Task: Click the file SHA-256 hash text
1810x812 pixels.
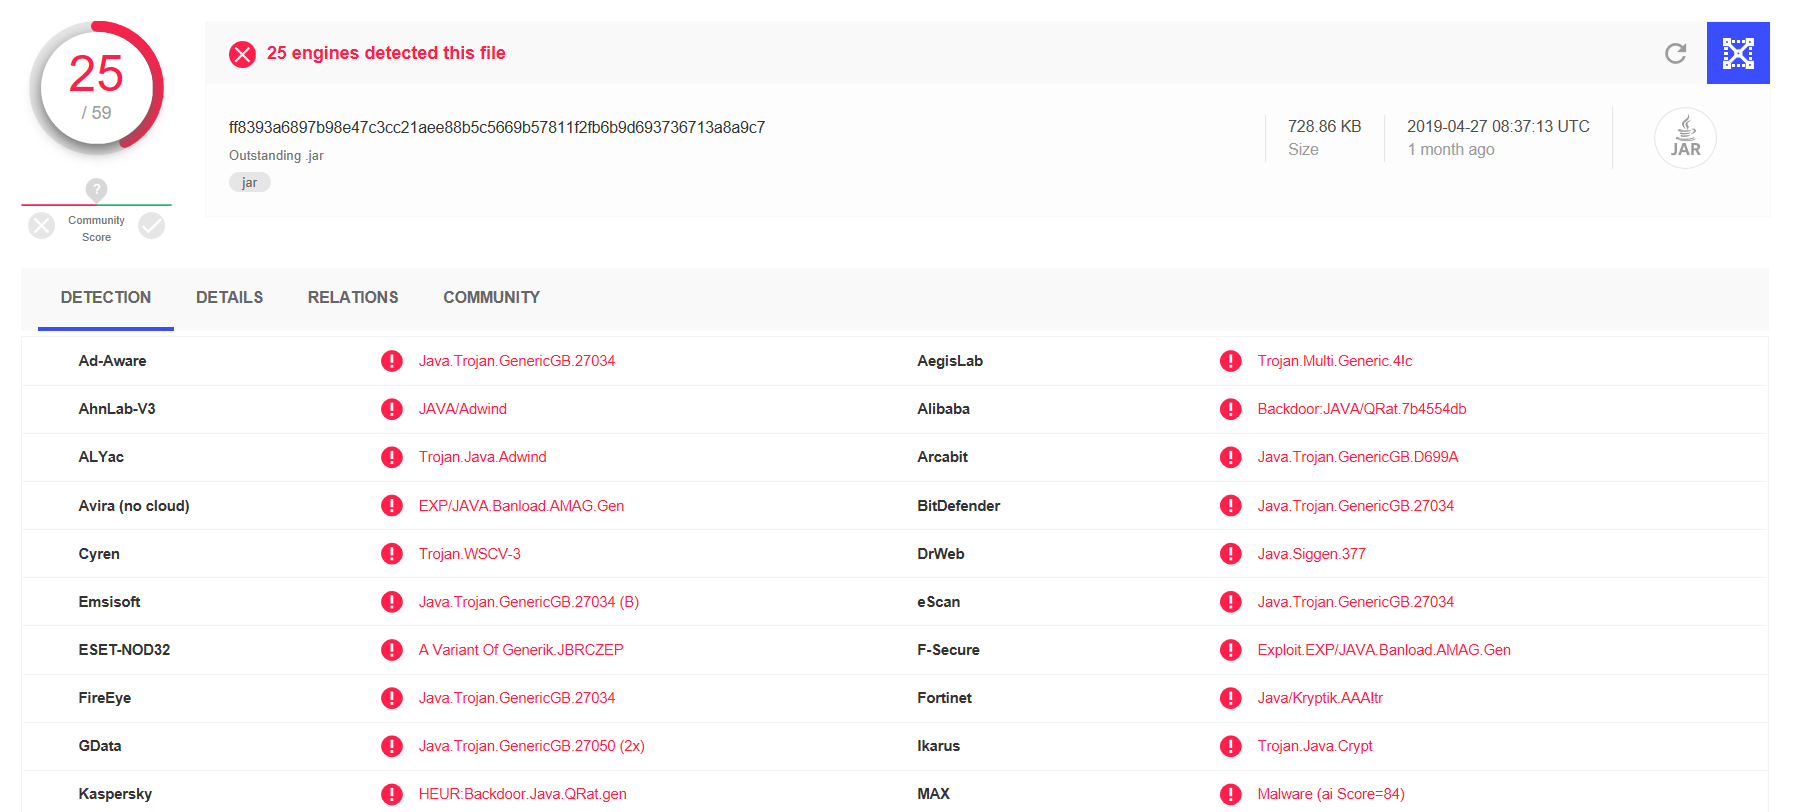Action: [x=497, y=127]
